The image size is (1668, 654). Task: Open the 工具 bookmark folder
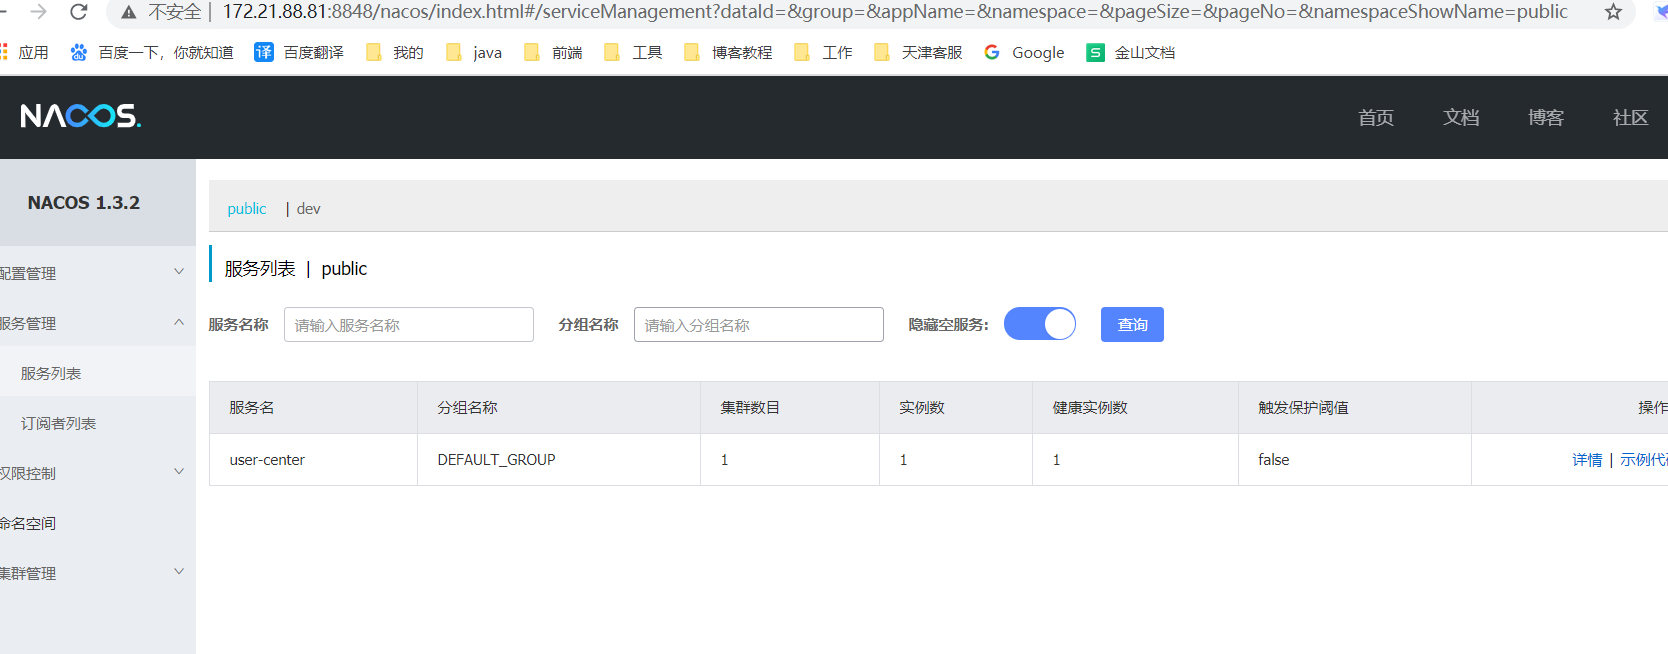[633, 52]
